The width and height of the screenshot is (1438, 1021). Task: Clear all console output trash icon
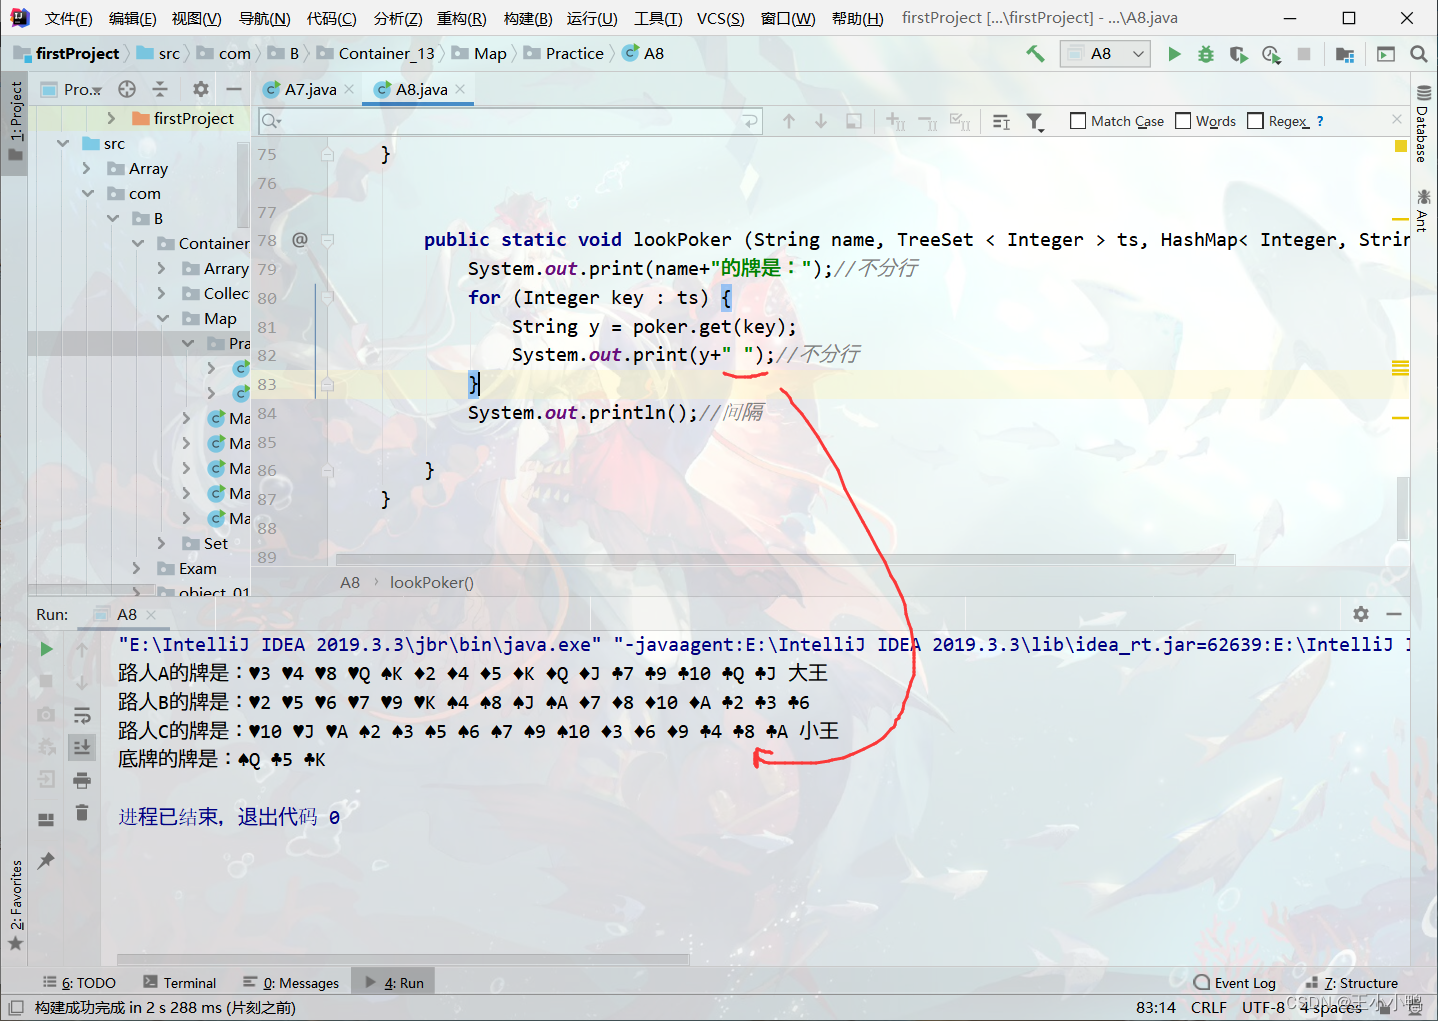[82, 813]
